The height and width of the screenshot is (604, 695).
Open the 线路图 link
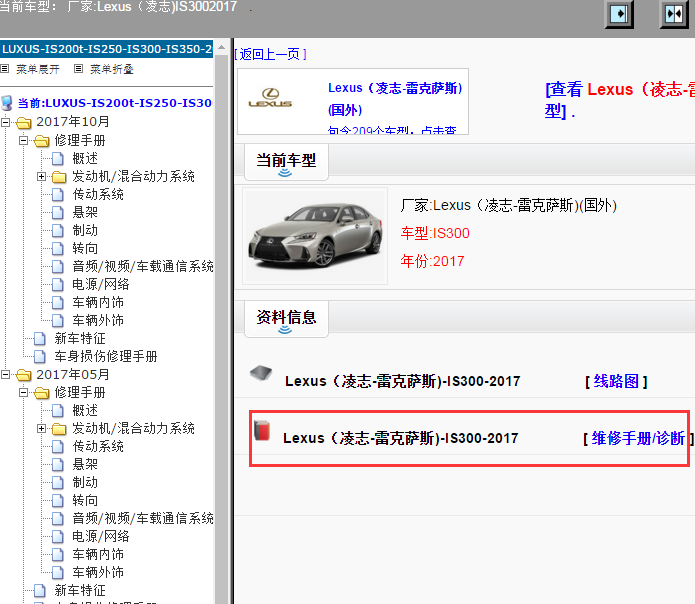(616, 382)
